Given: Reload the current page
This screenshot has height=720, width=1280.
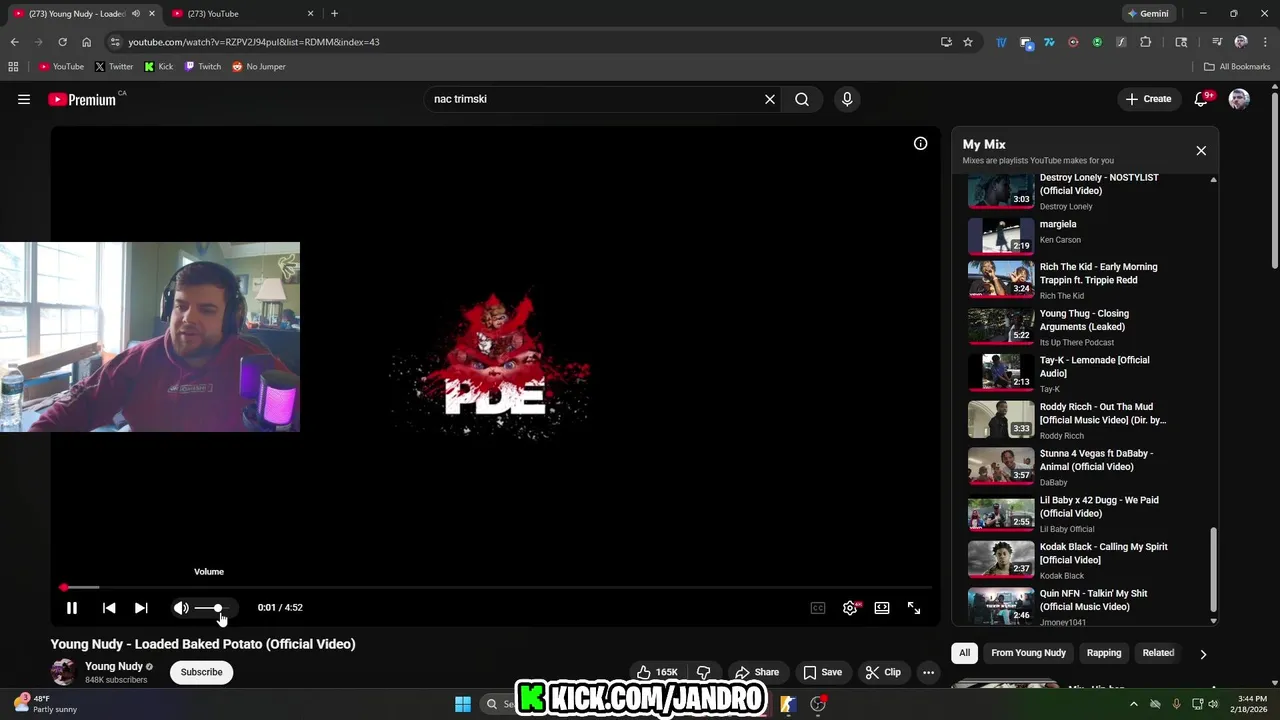Looking at the screenshot, I should tap(62, 42).
